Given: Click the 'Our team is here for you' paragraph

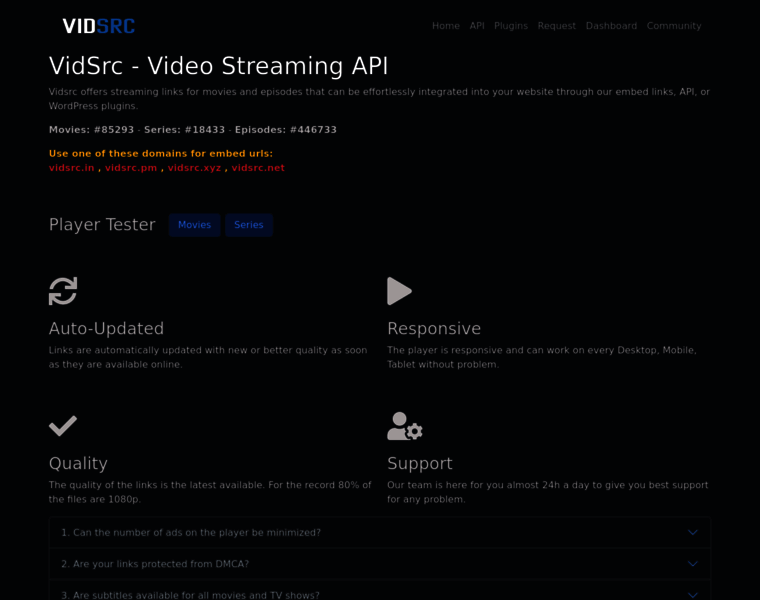Looking at the screenshot, I should click(548, 492).
